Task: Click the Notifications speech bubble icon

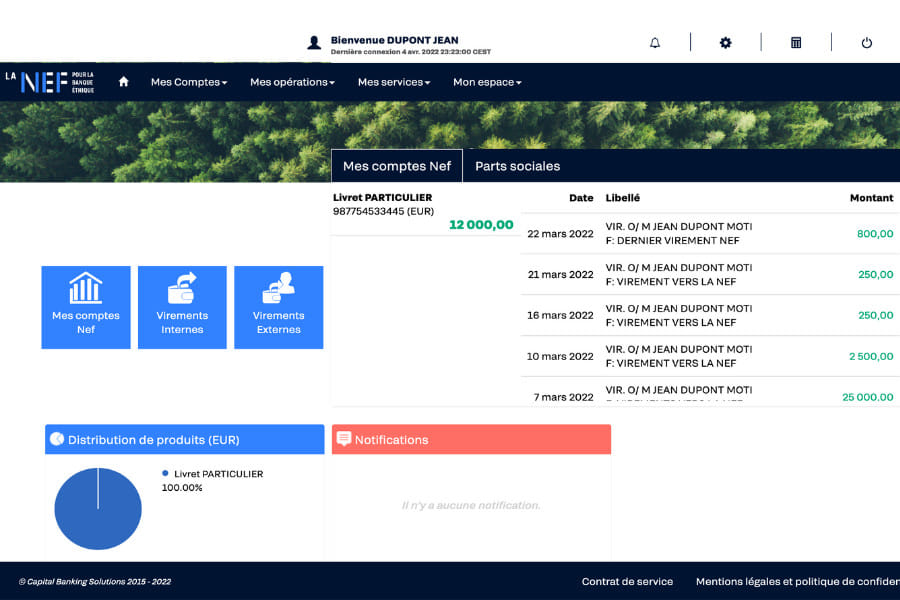Action: point(344,439)
